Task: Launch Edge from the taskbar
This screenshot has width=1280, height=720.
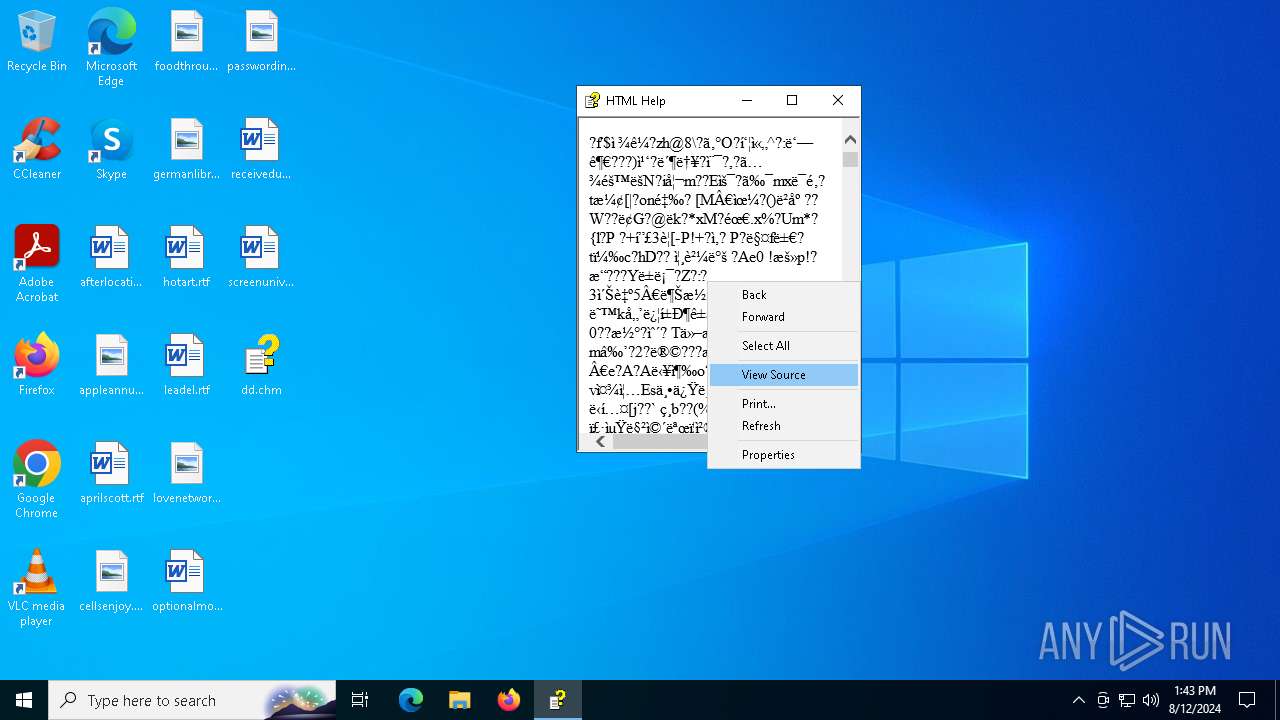Action: (411, 700)
